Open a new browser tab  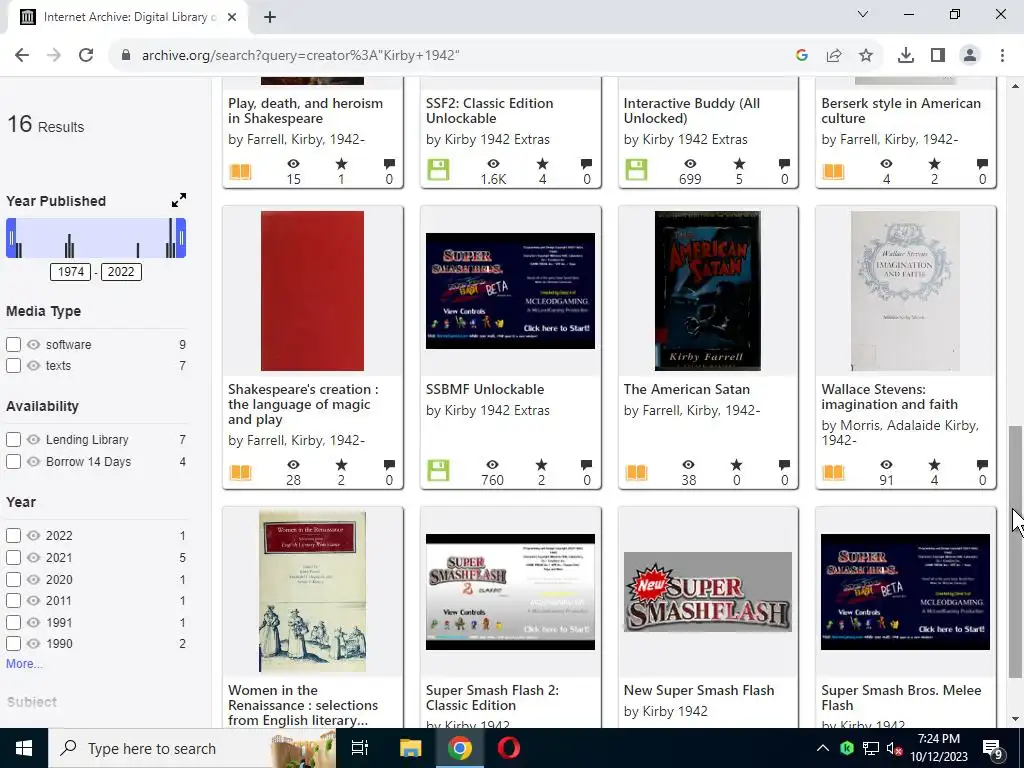pos(270,17)
